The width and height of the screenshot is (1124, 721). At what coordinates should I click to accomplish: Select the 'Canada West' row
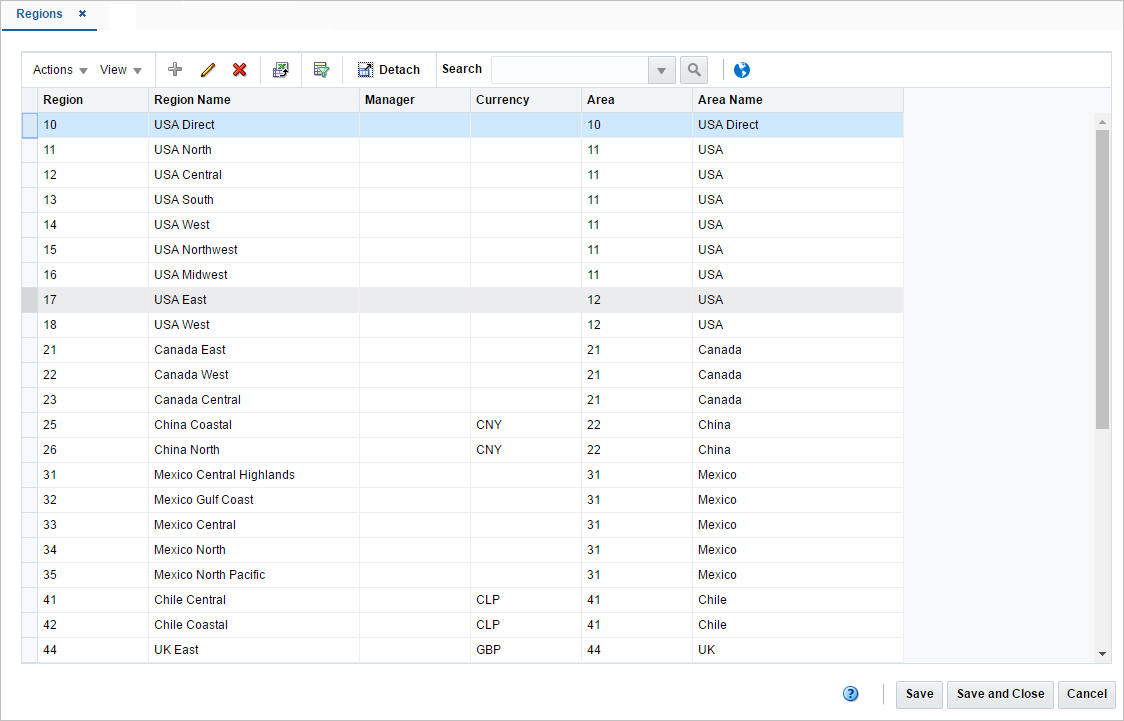pos(462,375)
